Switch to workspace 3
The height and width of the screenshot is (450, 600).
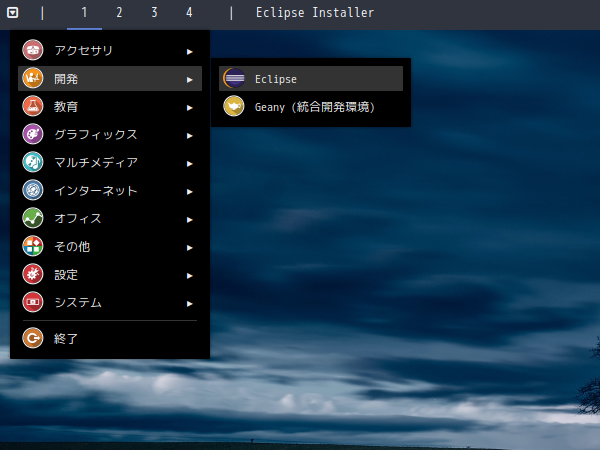[x=154, y=13]
